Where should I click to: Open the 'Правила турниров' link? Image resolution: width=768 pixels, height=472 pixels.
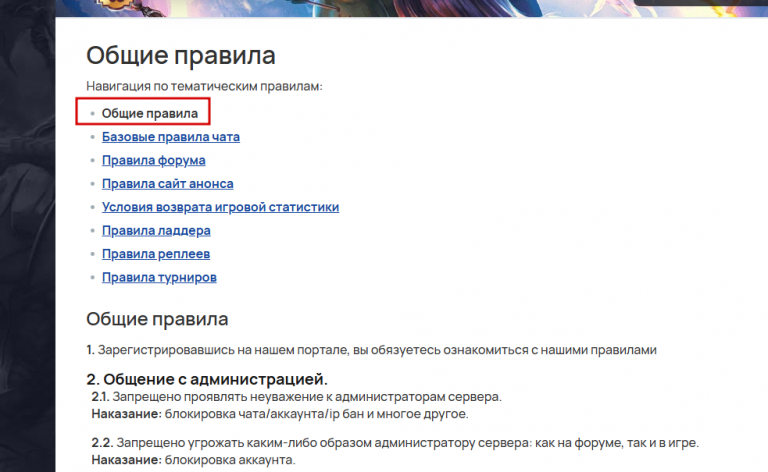click(x=159, y=278)
